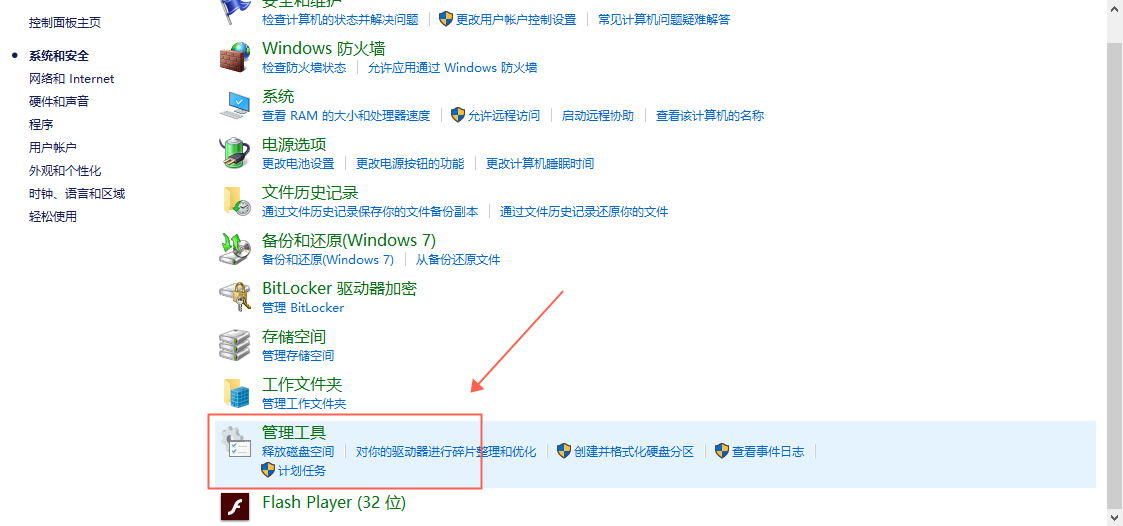This screenshot has height=526, width=1123.
Task: Open 管理 BitLocker link
Action: click(x=303, y=308)
